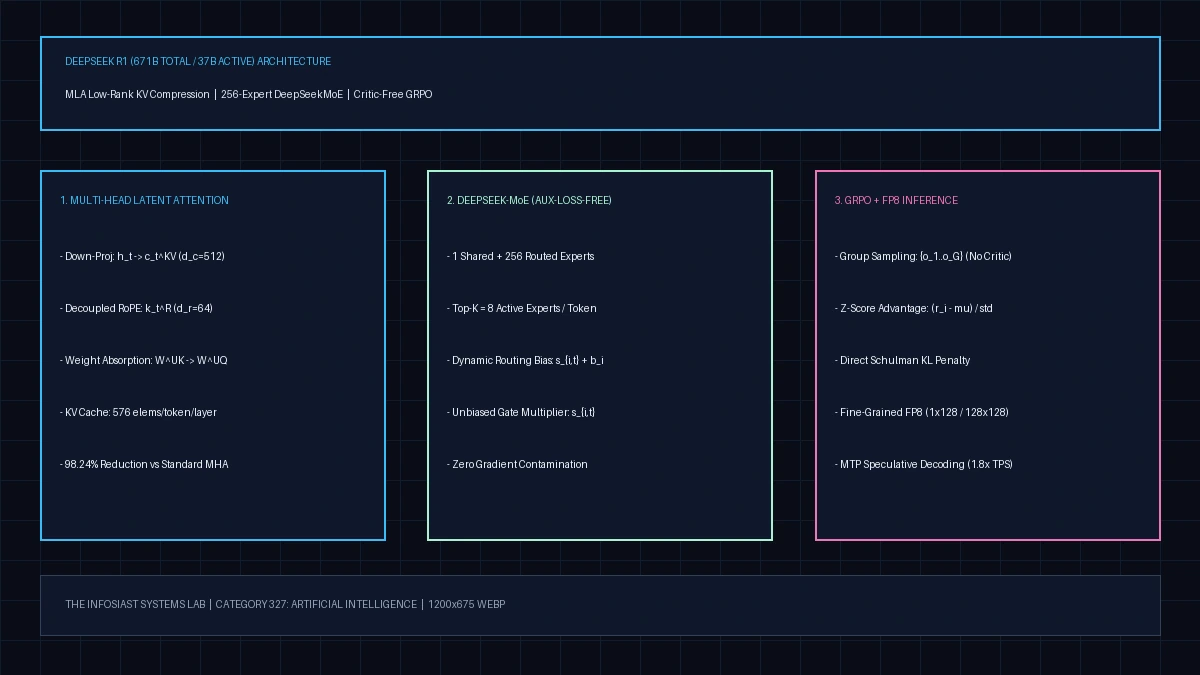This screenshot has height=675, width=1200.
Task: Click KV Cache 576 elems/token/layer text
Action: (x=138, y=413)
